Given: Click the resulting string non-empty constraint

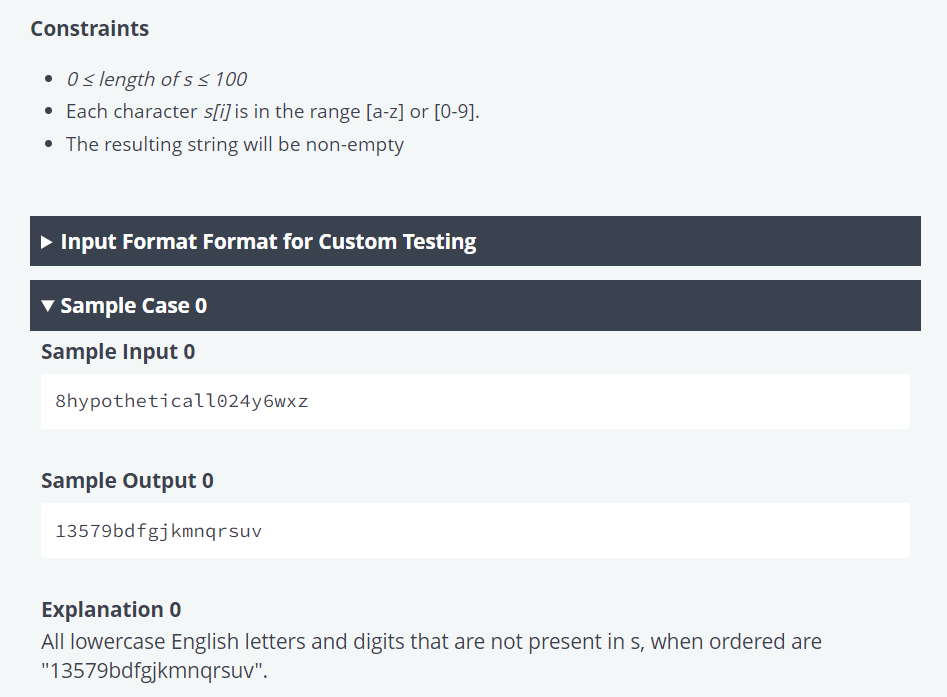Looking at the screenshot, I should (235, 144).
